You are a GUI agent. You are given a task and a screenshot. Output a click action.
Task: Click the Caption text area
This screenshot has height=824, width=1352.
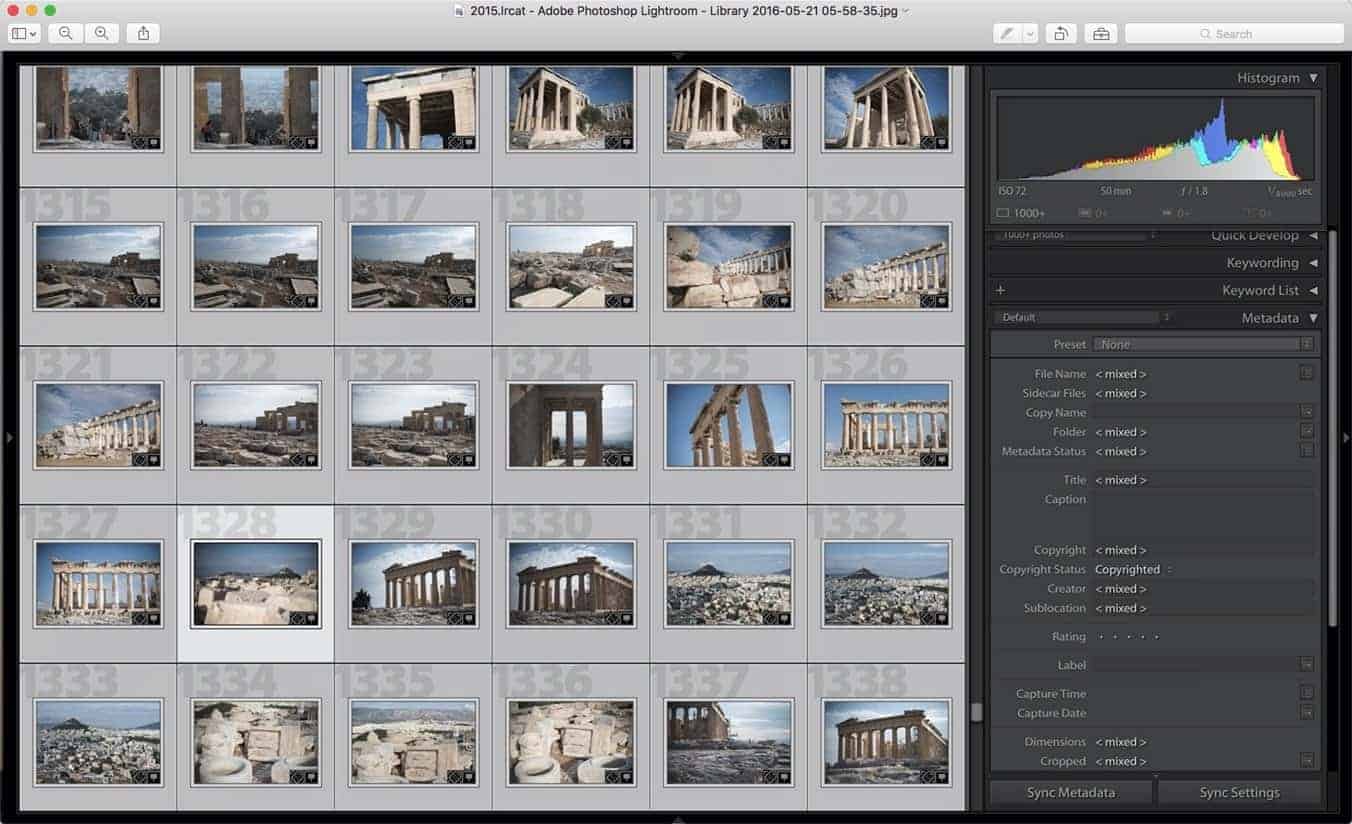pyautogui.click(x=1204, y=514)
